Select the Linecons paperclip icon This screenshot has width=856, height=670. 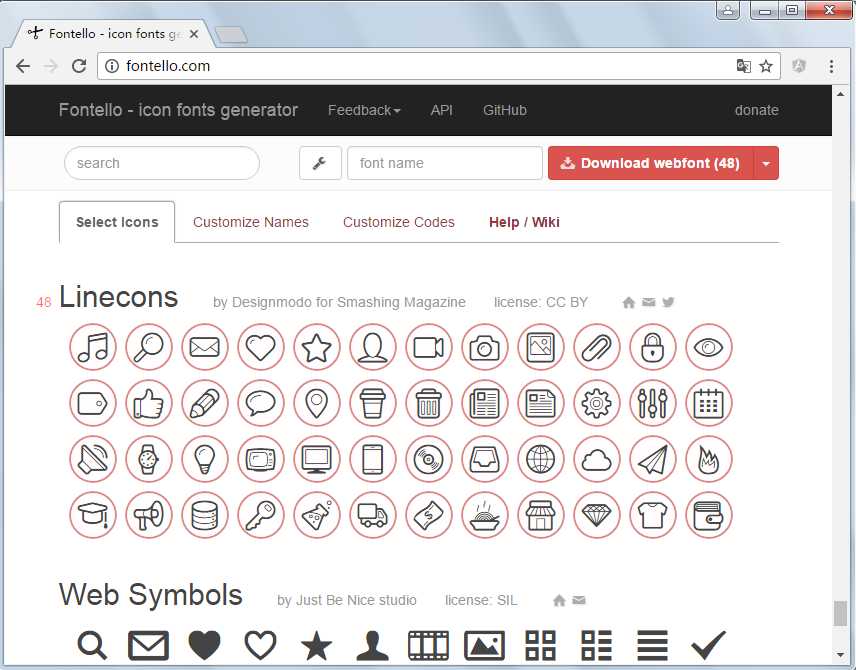coord(597,347)
